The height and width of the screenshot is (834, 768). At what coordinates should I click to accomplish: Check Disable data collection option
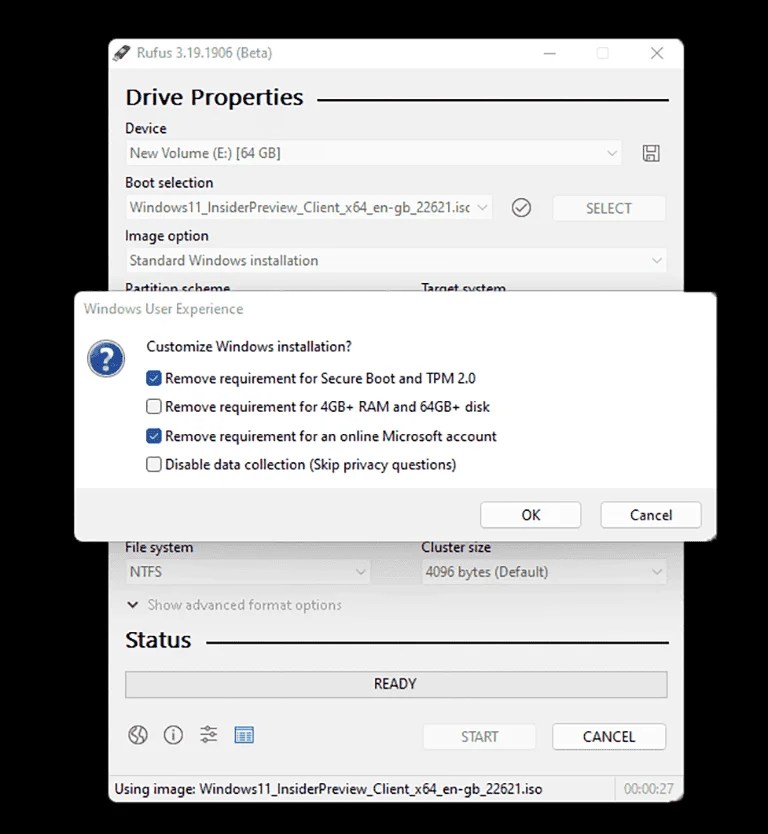[154, 464]
